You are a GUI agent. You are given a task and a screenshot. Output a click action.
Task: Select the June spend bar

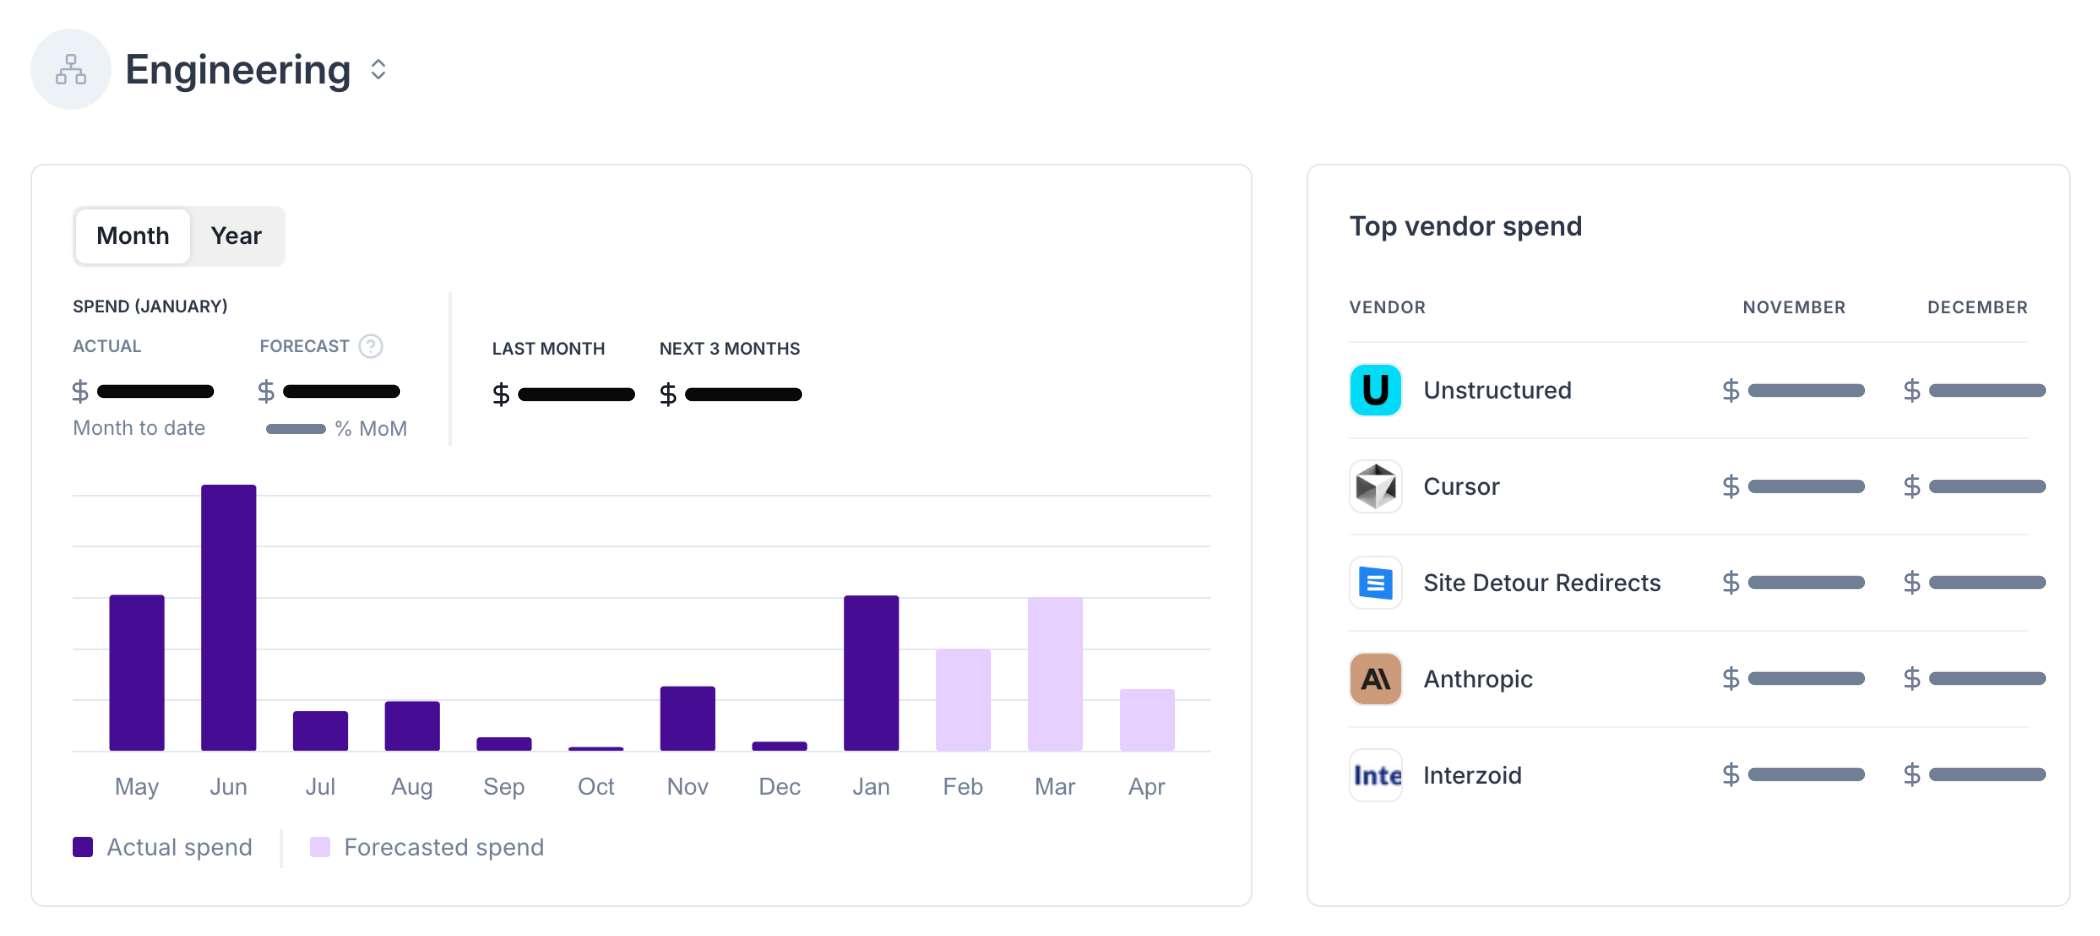[228, 617]
